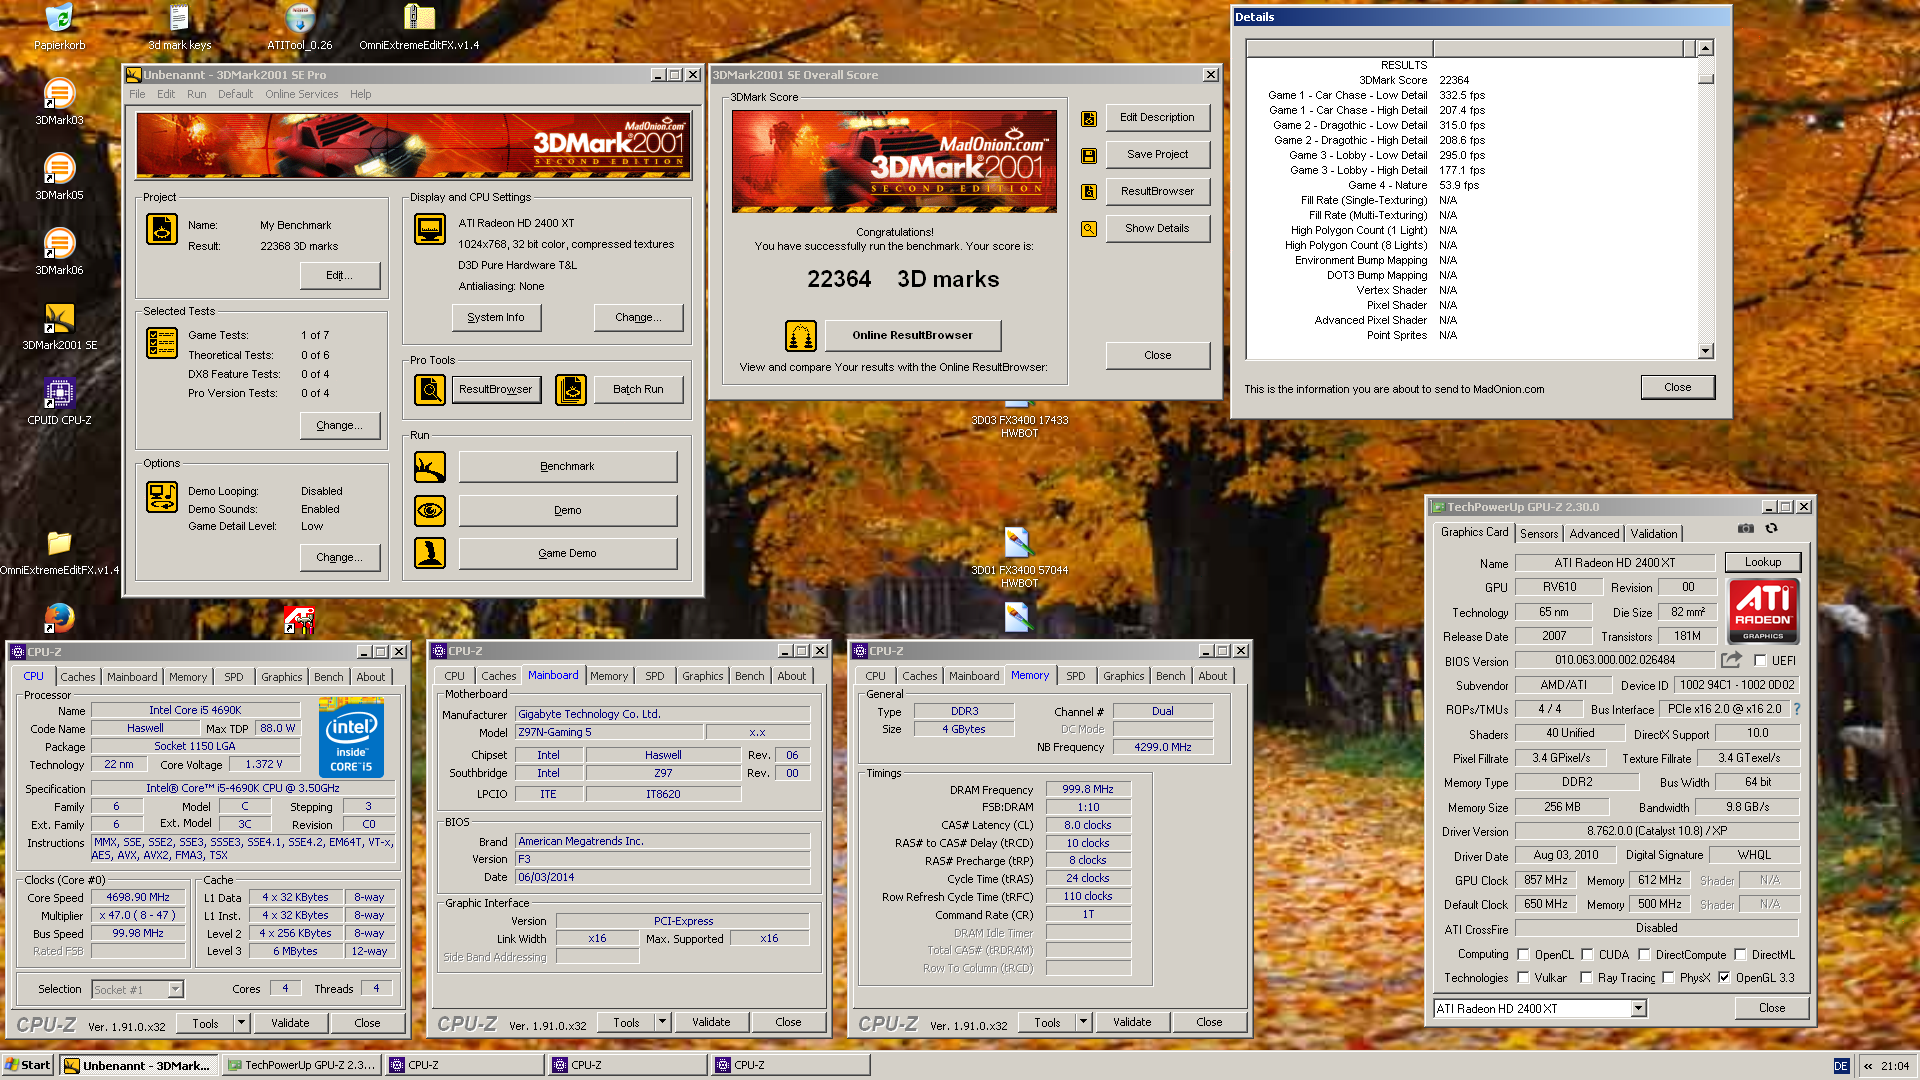Switch to TechPowerUp GPU-Z taskbar item
This screenshot has width=1920, height=1080.
point(301,1065)
